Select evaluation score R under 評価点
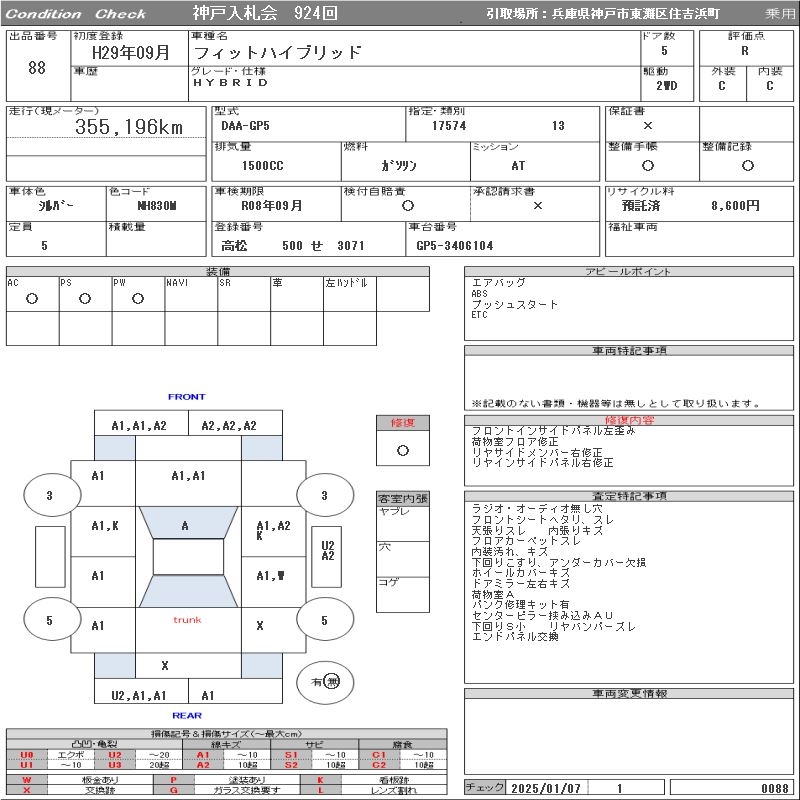The width and height of the screenshot is (800, 800). tap(745, 51)
